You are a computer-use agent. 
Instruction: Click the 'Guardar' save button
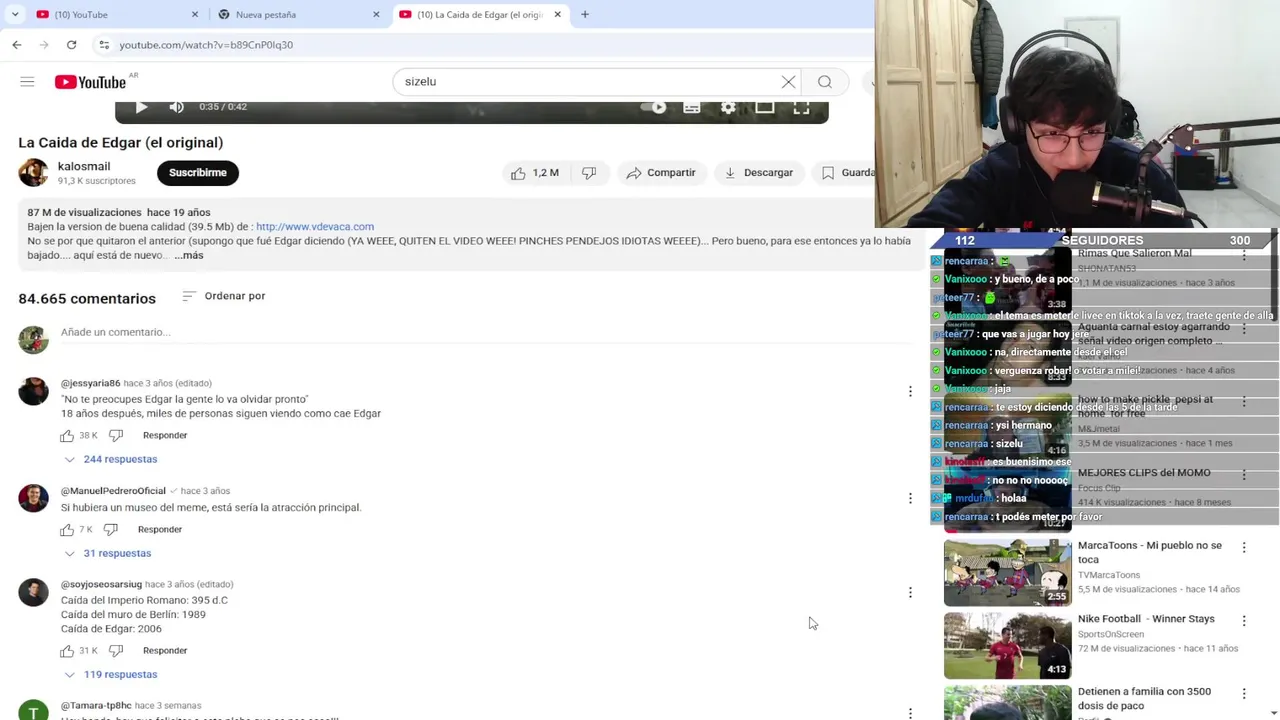coord(846,173)
